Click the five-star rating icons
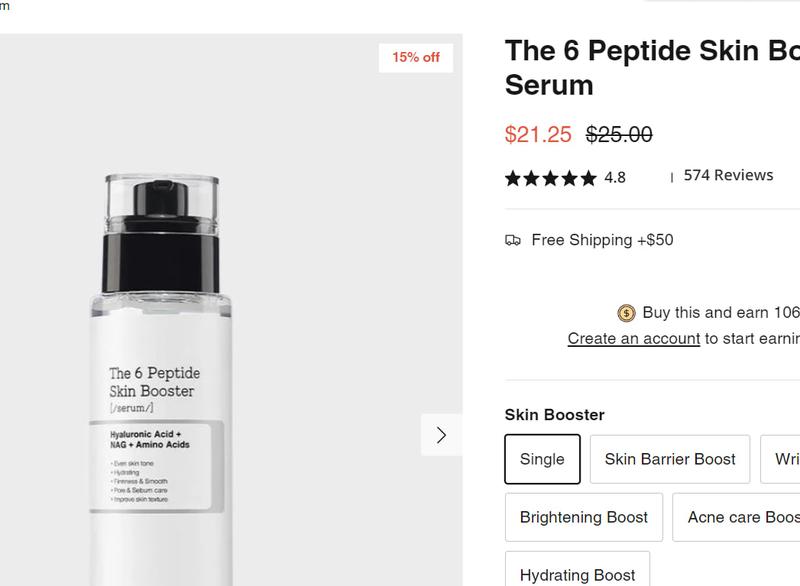800x586 pixels. [x=550, y=178]
